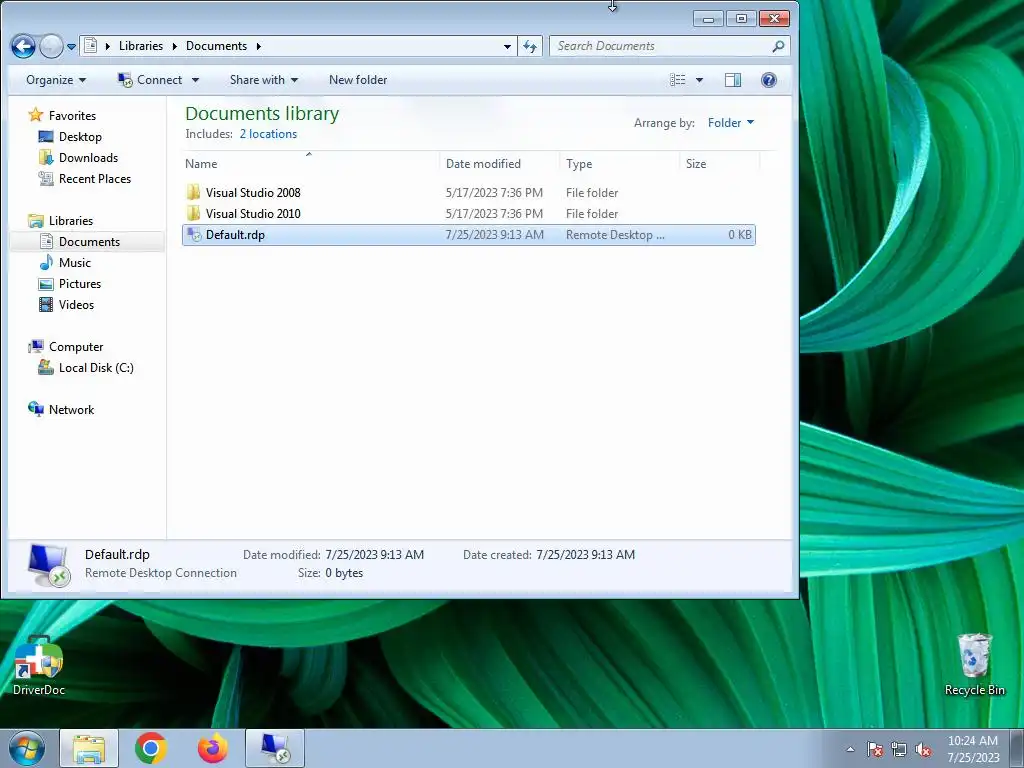Open the Arrange by Folder dropdown
This screenshot has width=1024, height=768.
pos(730,123)
